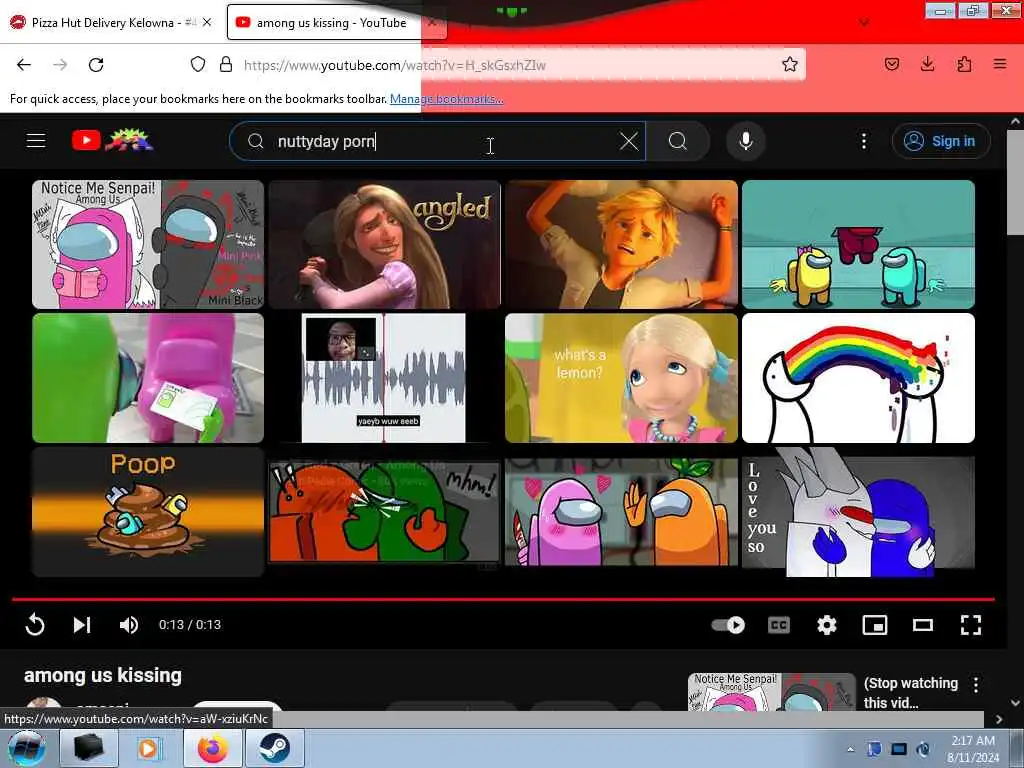
Task: Open the Firefox downloads panel
Action: (927, 64)
